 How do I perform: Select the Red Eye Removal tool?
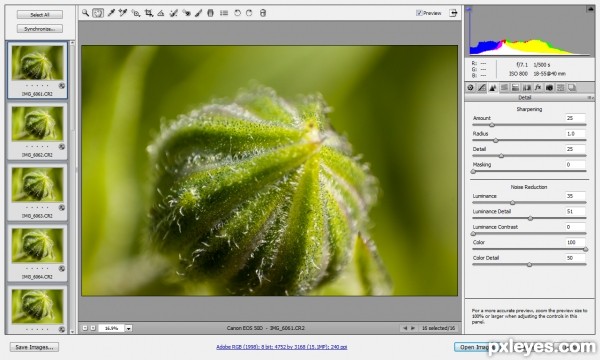pos(186,13)
